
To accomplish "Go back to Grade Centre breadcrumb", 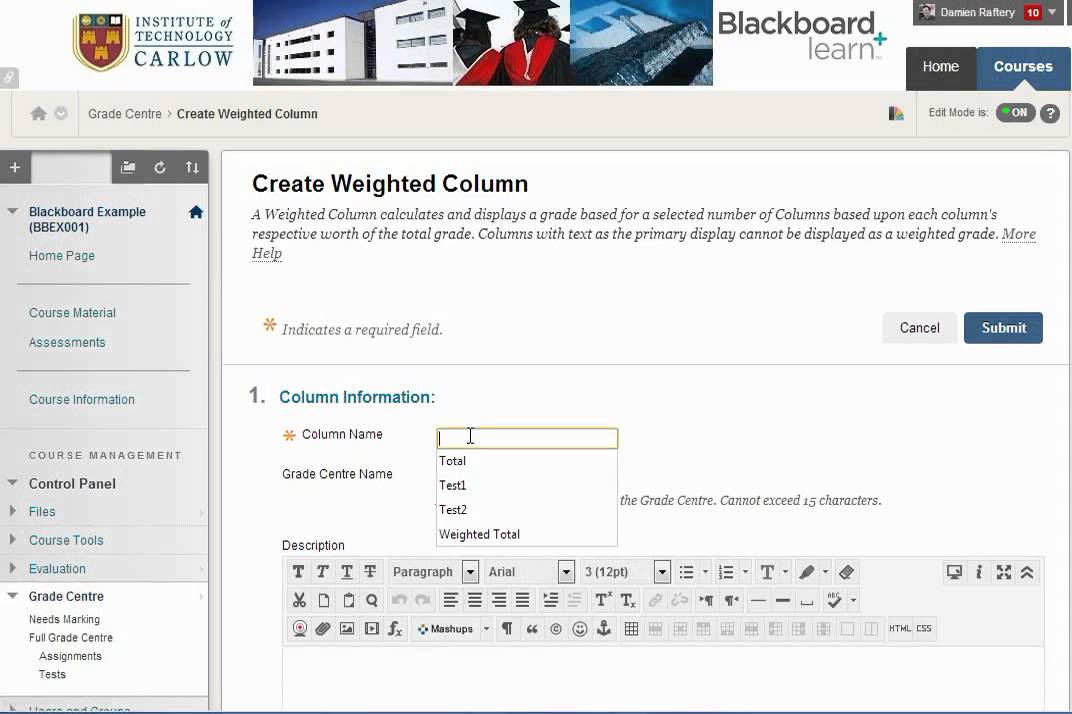I will point(124,114).
